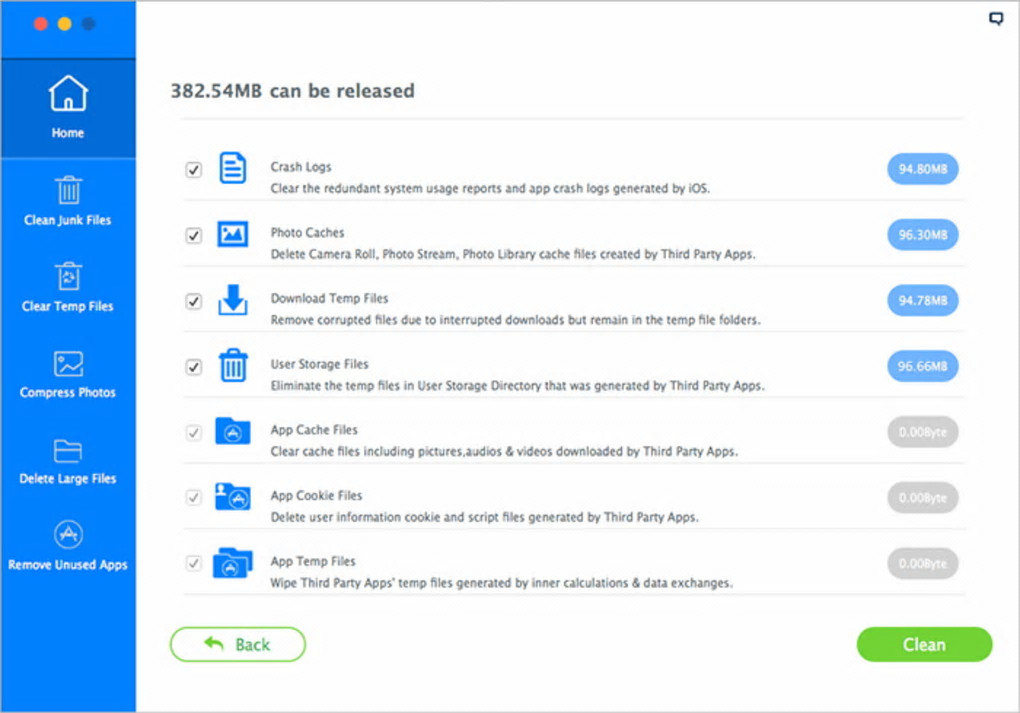Click the Compress Photos icon
This screenshot has width=1020, height=713.
coord(68,363)
